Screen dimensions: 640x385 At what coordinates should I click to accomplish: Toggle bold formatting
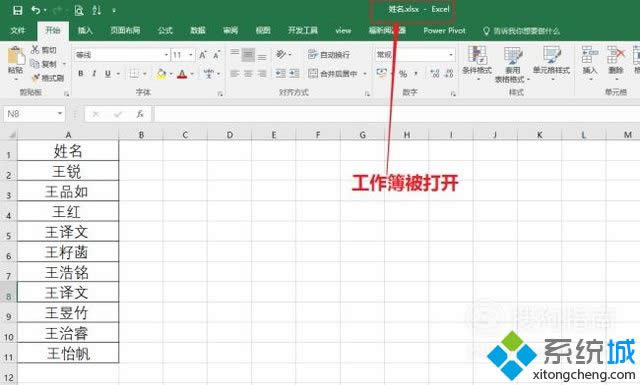pos(81,74)
